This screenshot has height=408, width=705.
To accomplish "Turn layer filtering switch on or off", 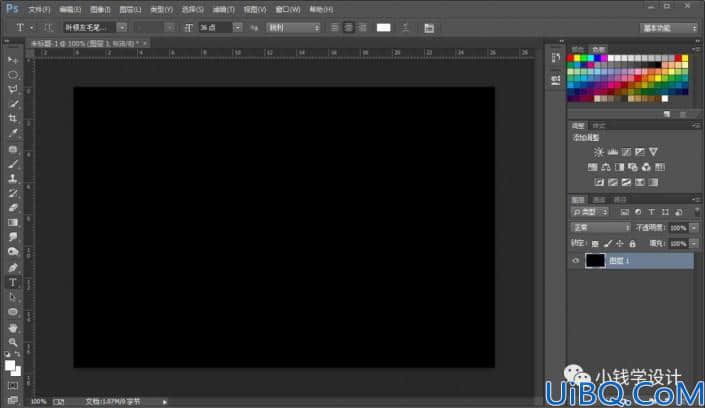I will pos(697,211).
